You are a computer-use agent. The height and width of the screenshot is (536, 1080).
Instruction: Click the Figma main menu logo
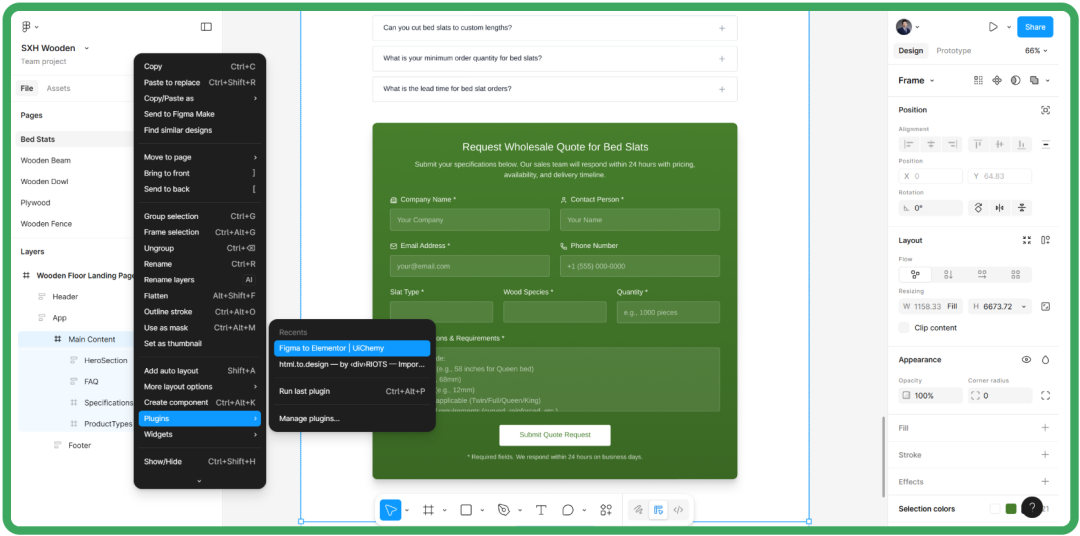tap(26, 27)
